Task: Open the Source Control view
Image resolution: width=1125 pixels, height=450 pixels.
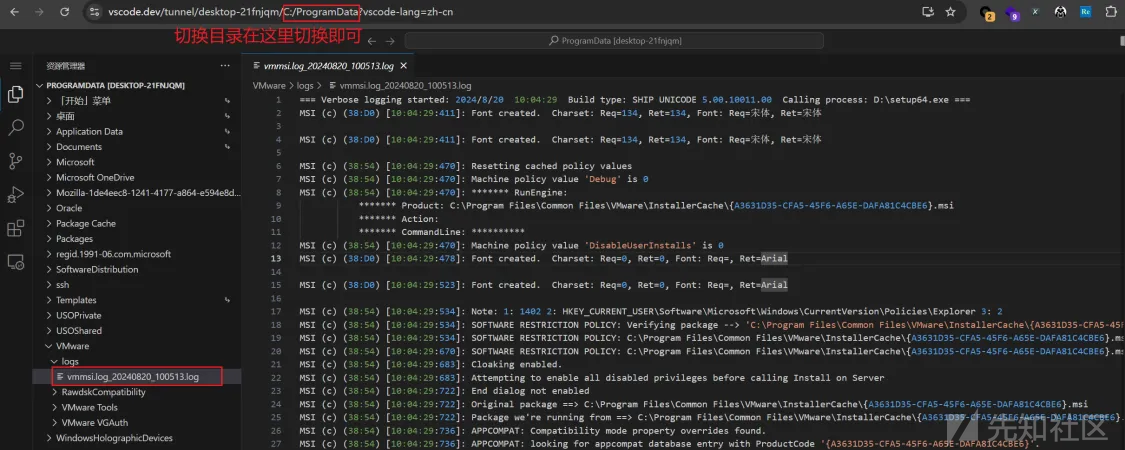Action: point(15,161)
